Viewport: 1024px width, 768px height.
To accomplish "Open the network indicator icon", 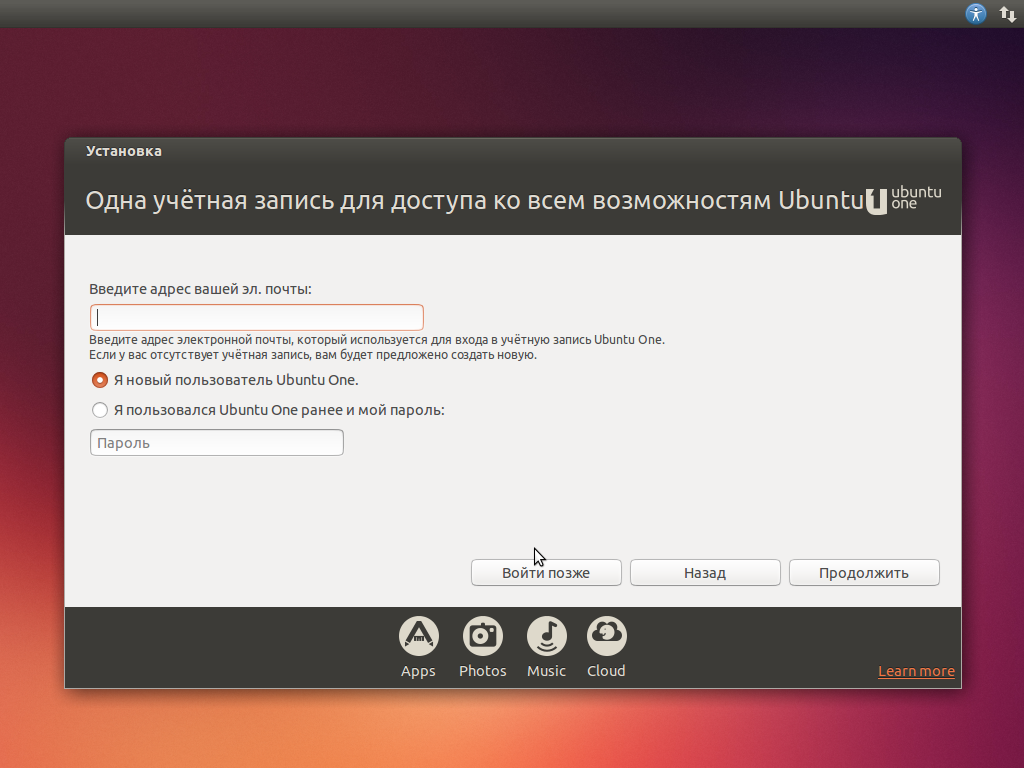I will (1008, 14).
